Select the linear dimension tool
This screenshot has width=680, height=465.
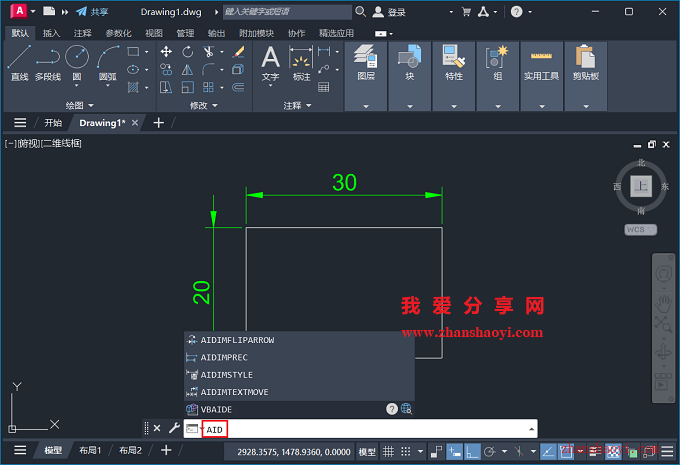click(324, 52)
